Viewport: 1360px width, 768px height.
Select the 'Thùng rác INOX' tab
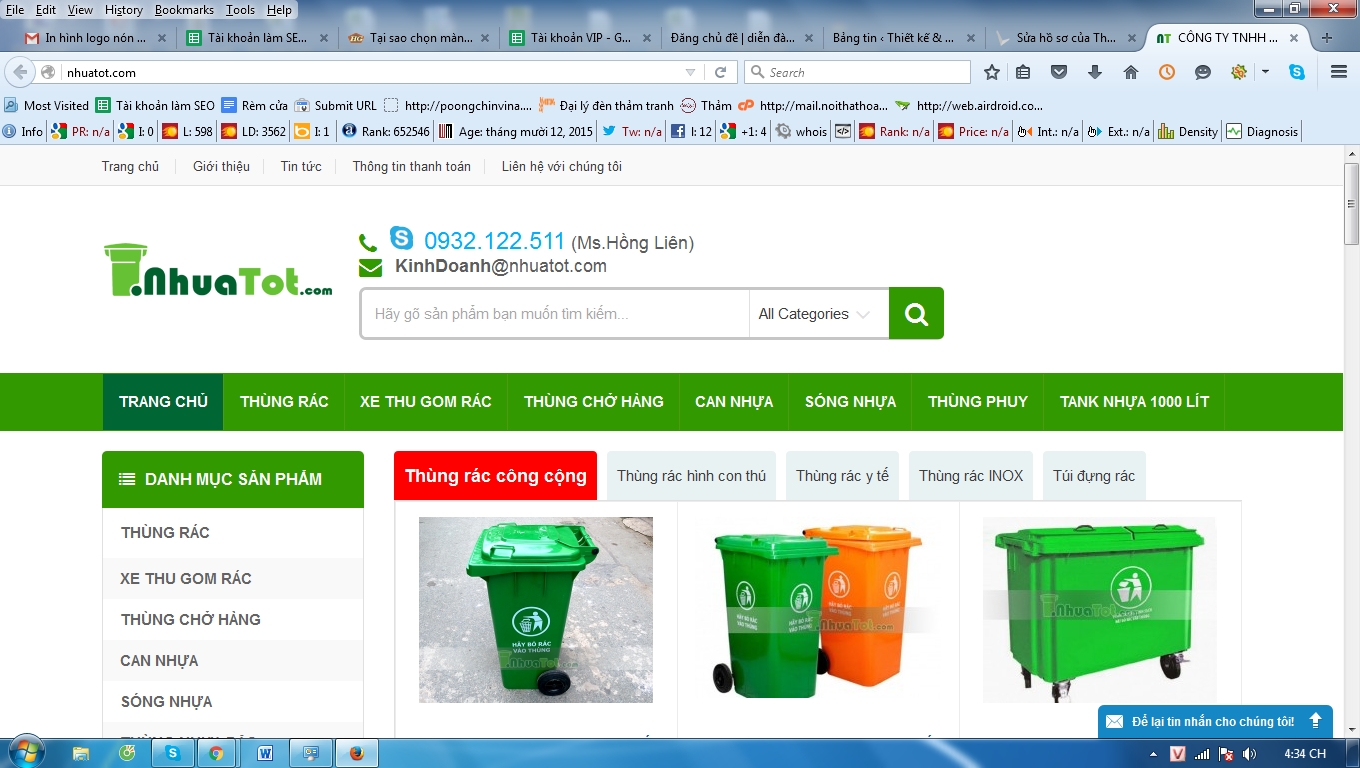tap(971, 476)
